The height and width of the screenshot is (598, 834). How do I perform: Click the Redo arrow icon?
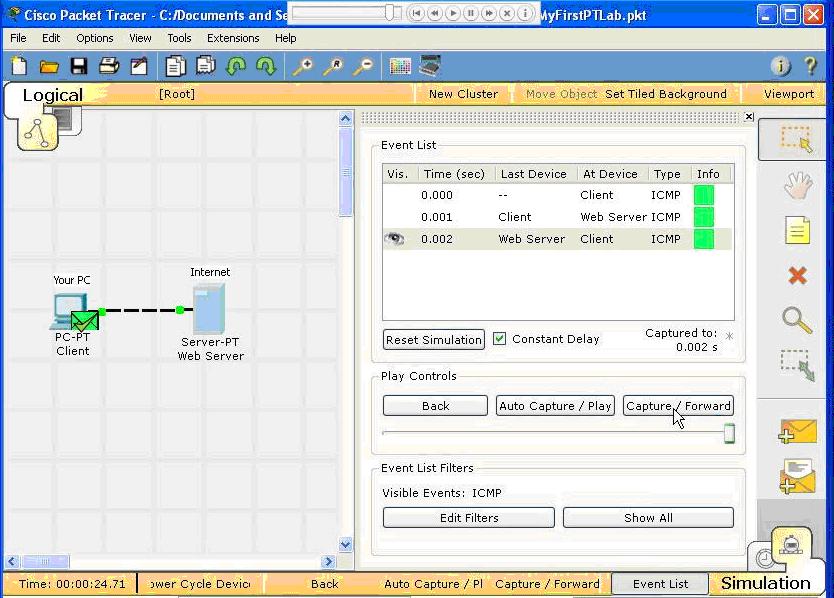(x=266, y=66)
